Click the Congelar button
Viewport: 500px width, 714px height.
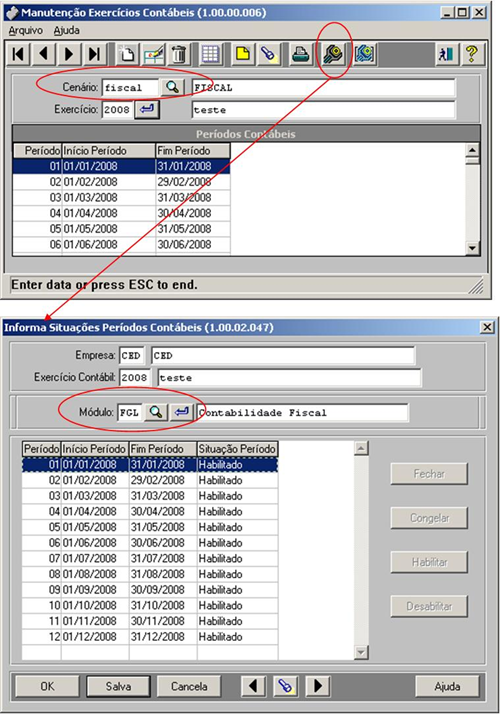tap(429, 518)
